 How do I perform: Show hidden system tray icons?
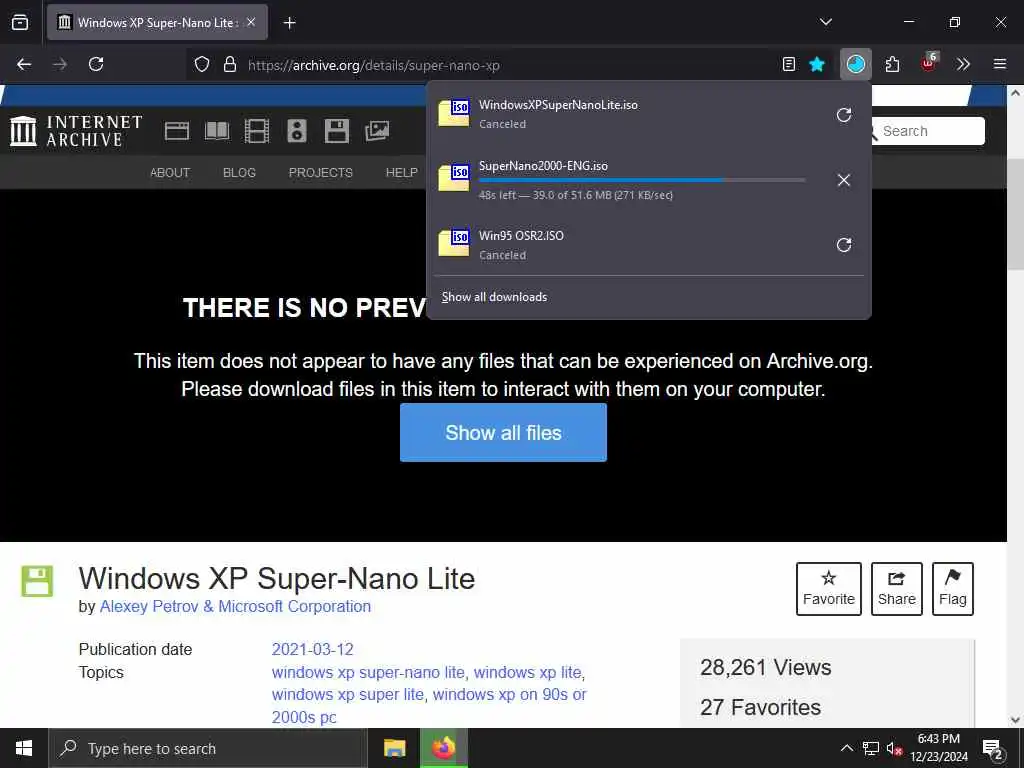(846, 748)
